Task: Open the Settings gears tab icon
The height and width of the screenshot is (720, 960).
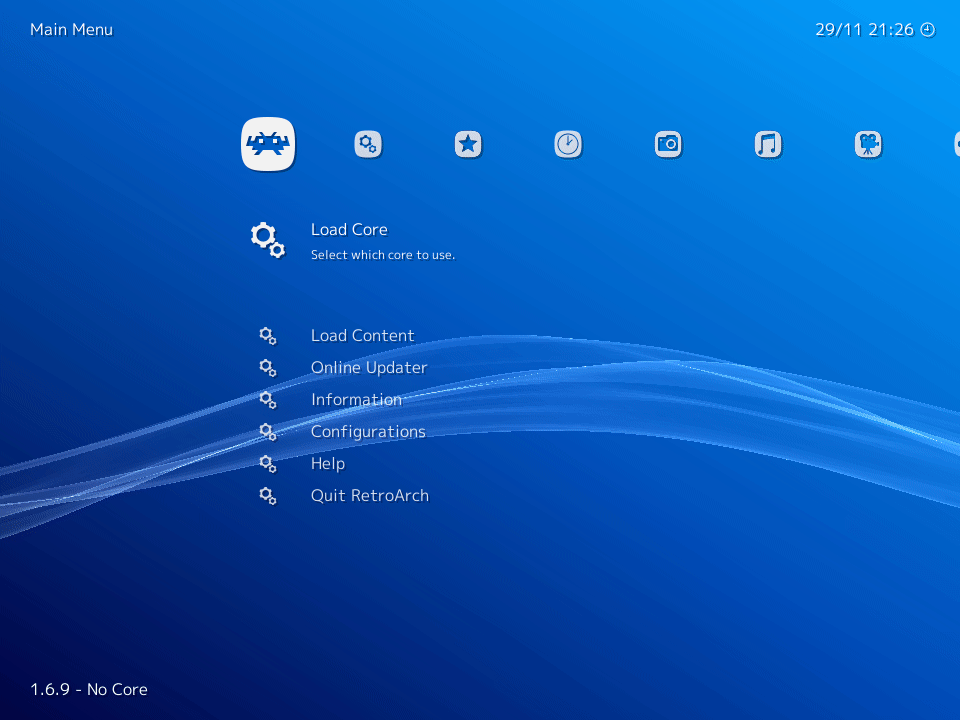Action: (368, 144)
